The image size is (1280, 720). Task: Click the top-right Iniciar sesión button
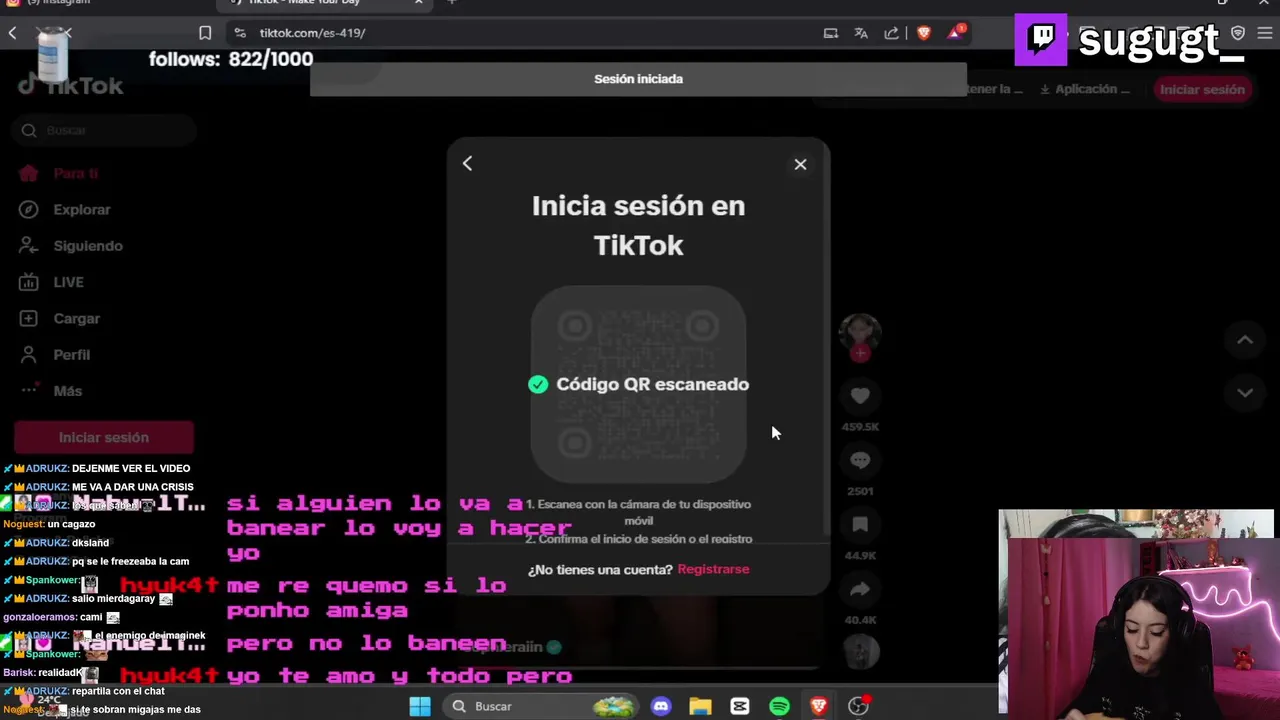(1202, 89)
